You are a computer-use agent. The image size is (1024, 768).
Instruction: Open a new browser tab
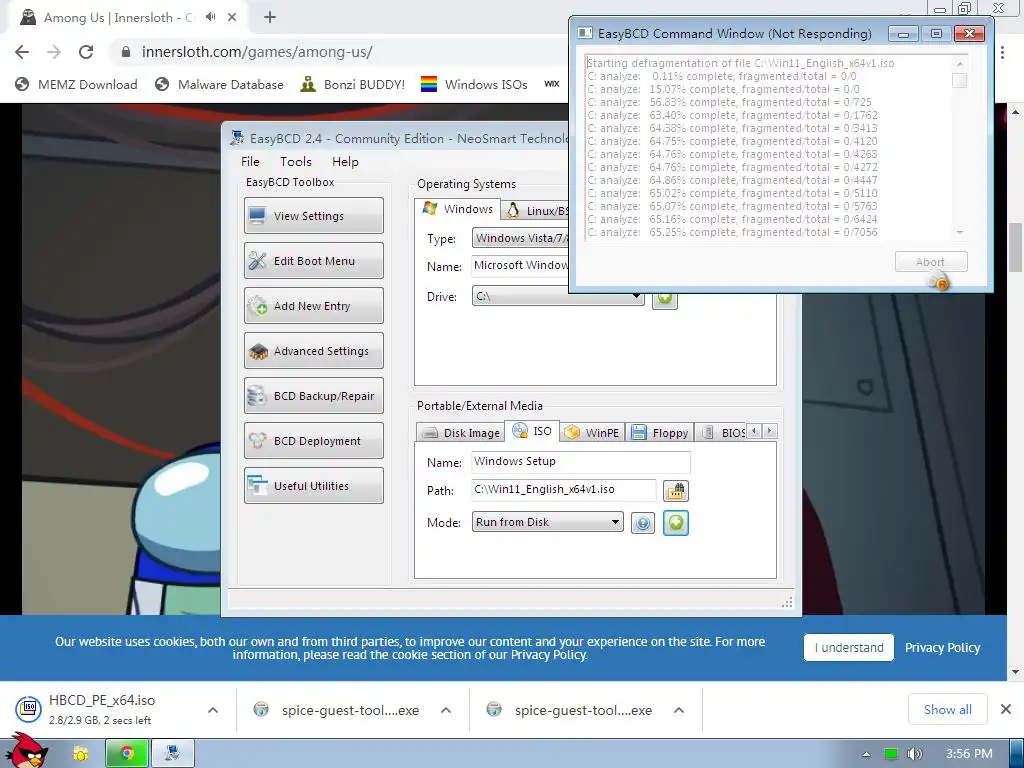coord(270,17)
